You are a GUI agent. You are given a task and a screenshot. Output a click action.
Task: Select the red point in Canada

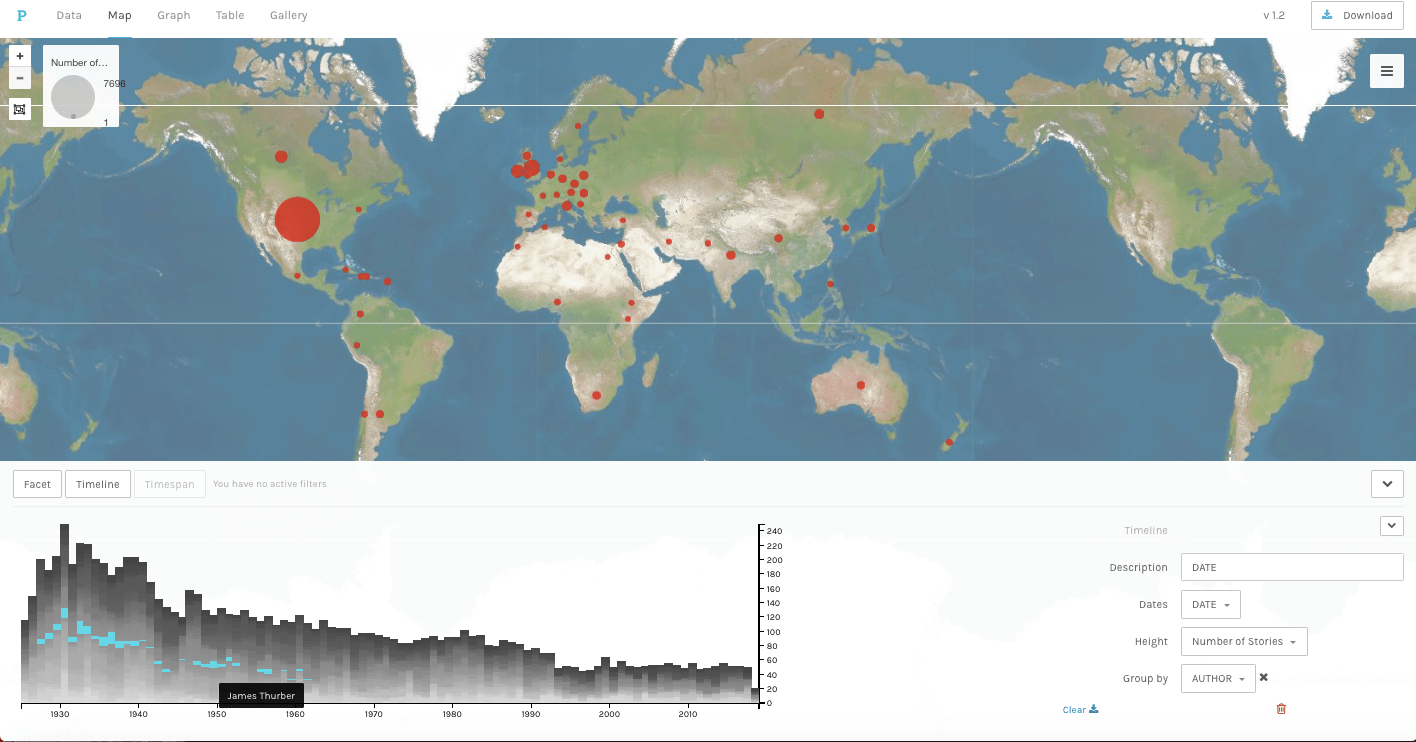click(281, 156)
